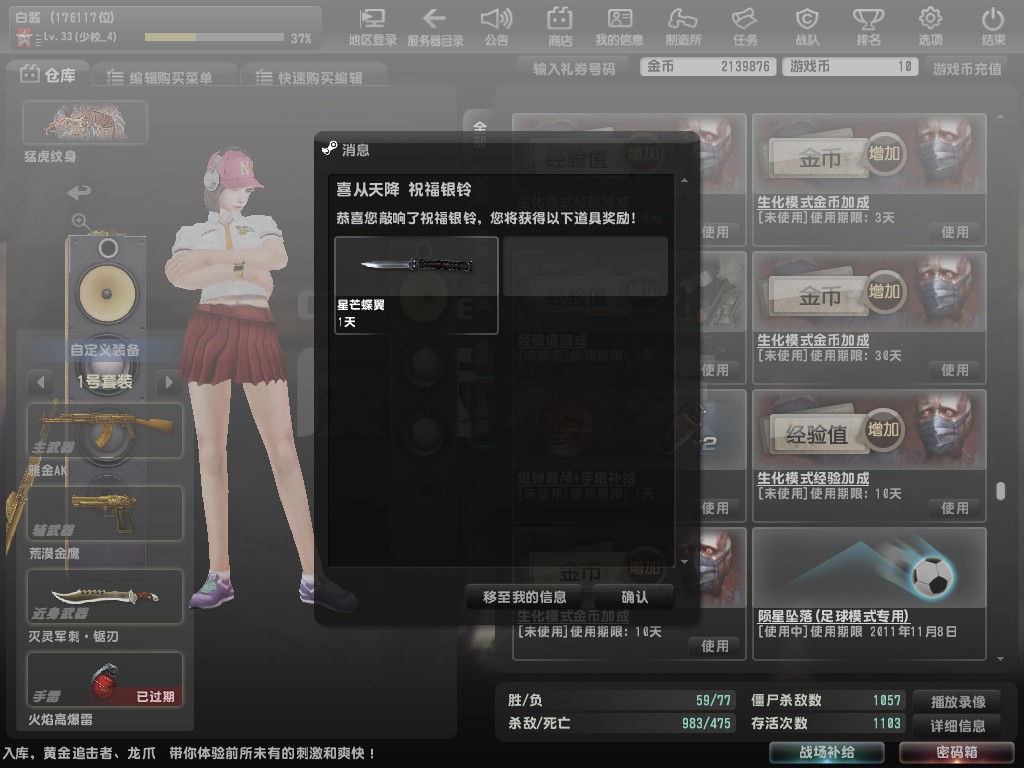Open the 排名 ranking trophy icon
Screen dimensions: 1024x768
tap(869, 27)
